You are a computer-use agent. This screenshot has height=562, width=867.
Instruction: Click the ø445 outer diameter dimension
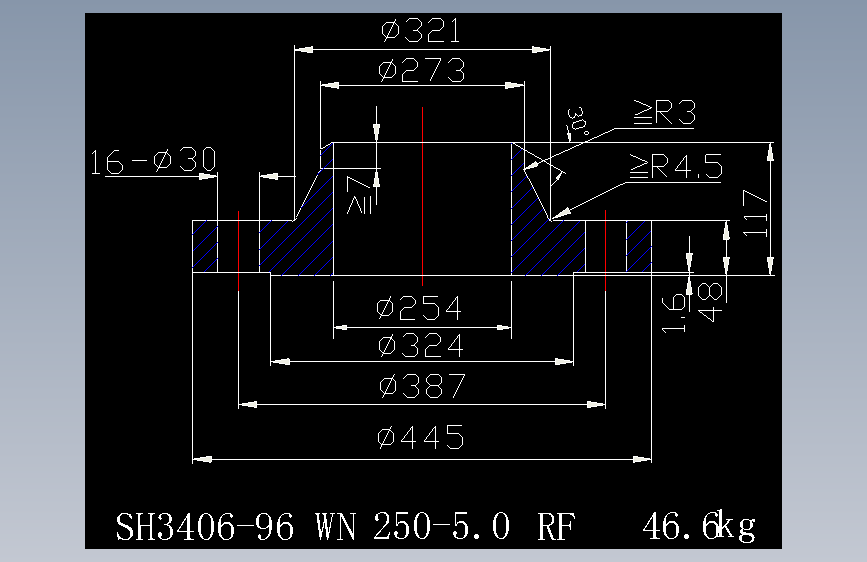[421, 438]
